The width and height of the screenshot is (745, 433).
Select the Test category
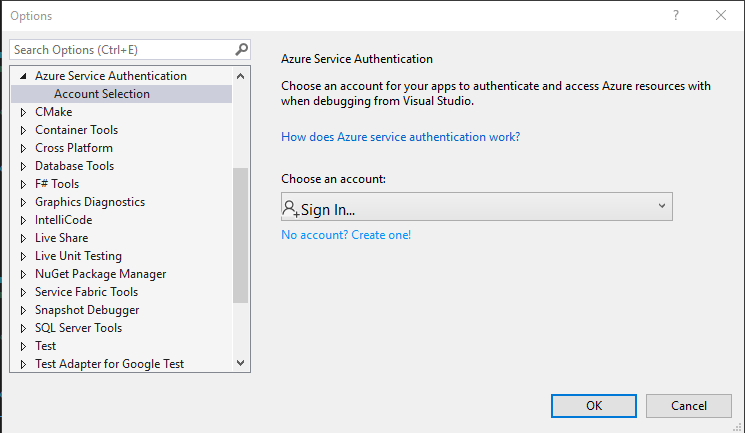tap(46, 346)
